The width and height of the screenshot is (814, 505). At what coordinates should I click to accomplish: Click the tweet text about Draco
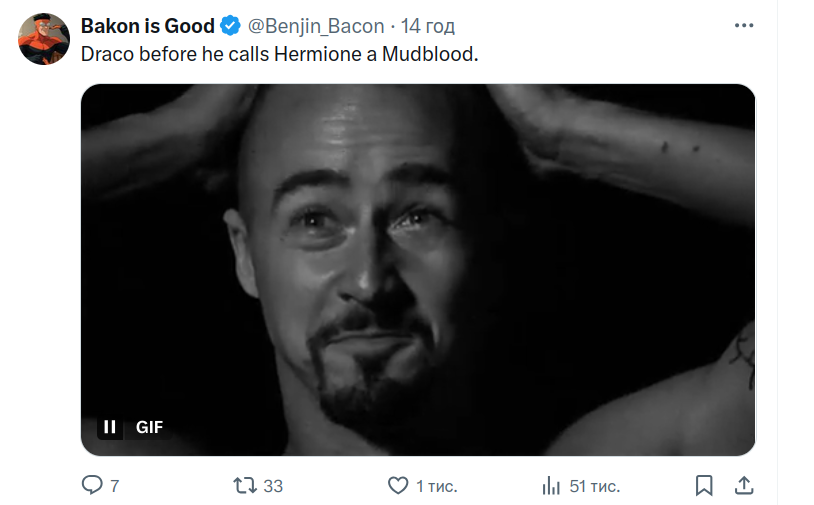279,55
